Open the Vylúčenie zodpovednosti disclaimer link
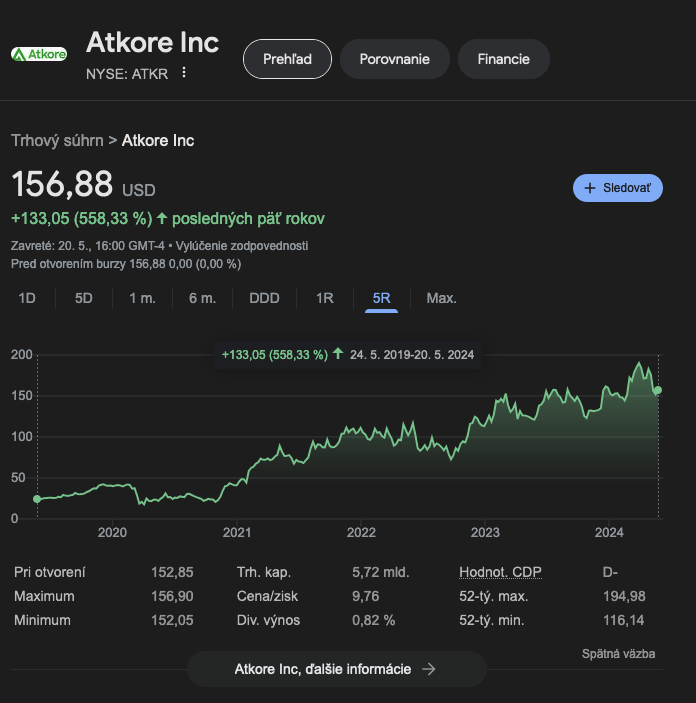This screenshot has height=703, width=696. click(242, 246)
